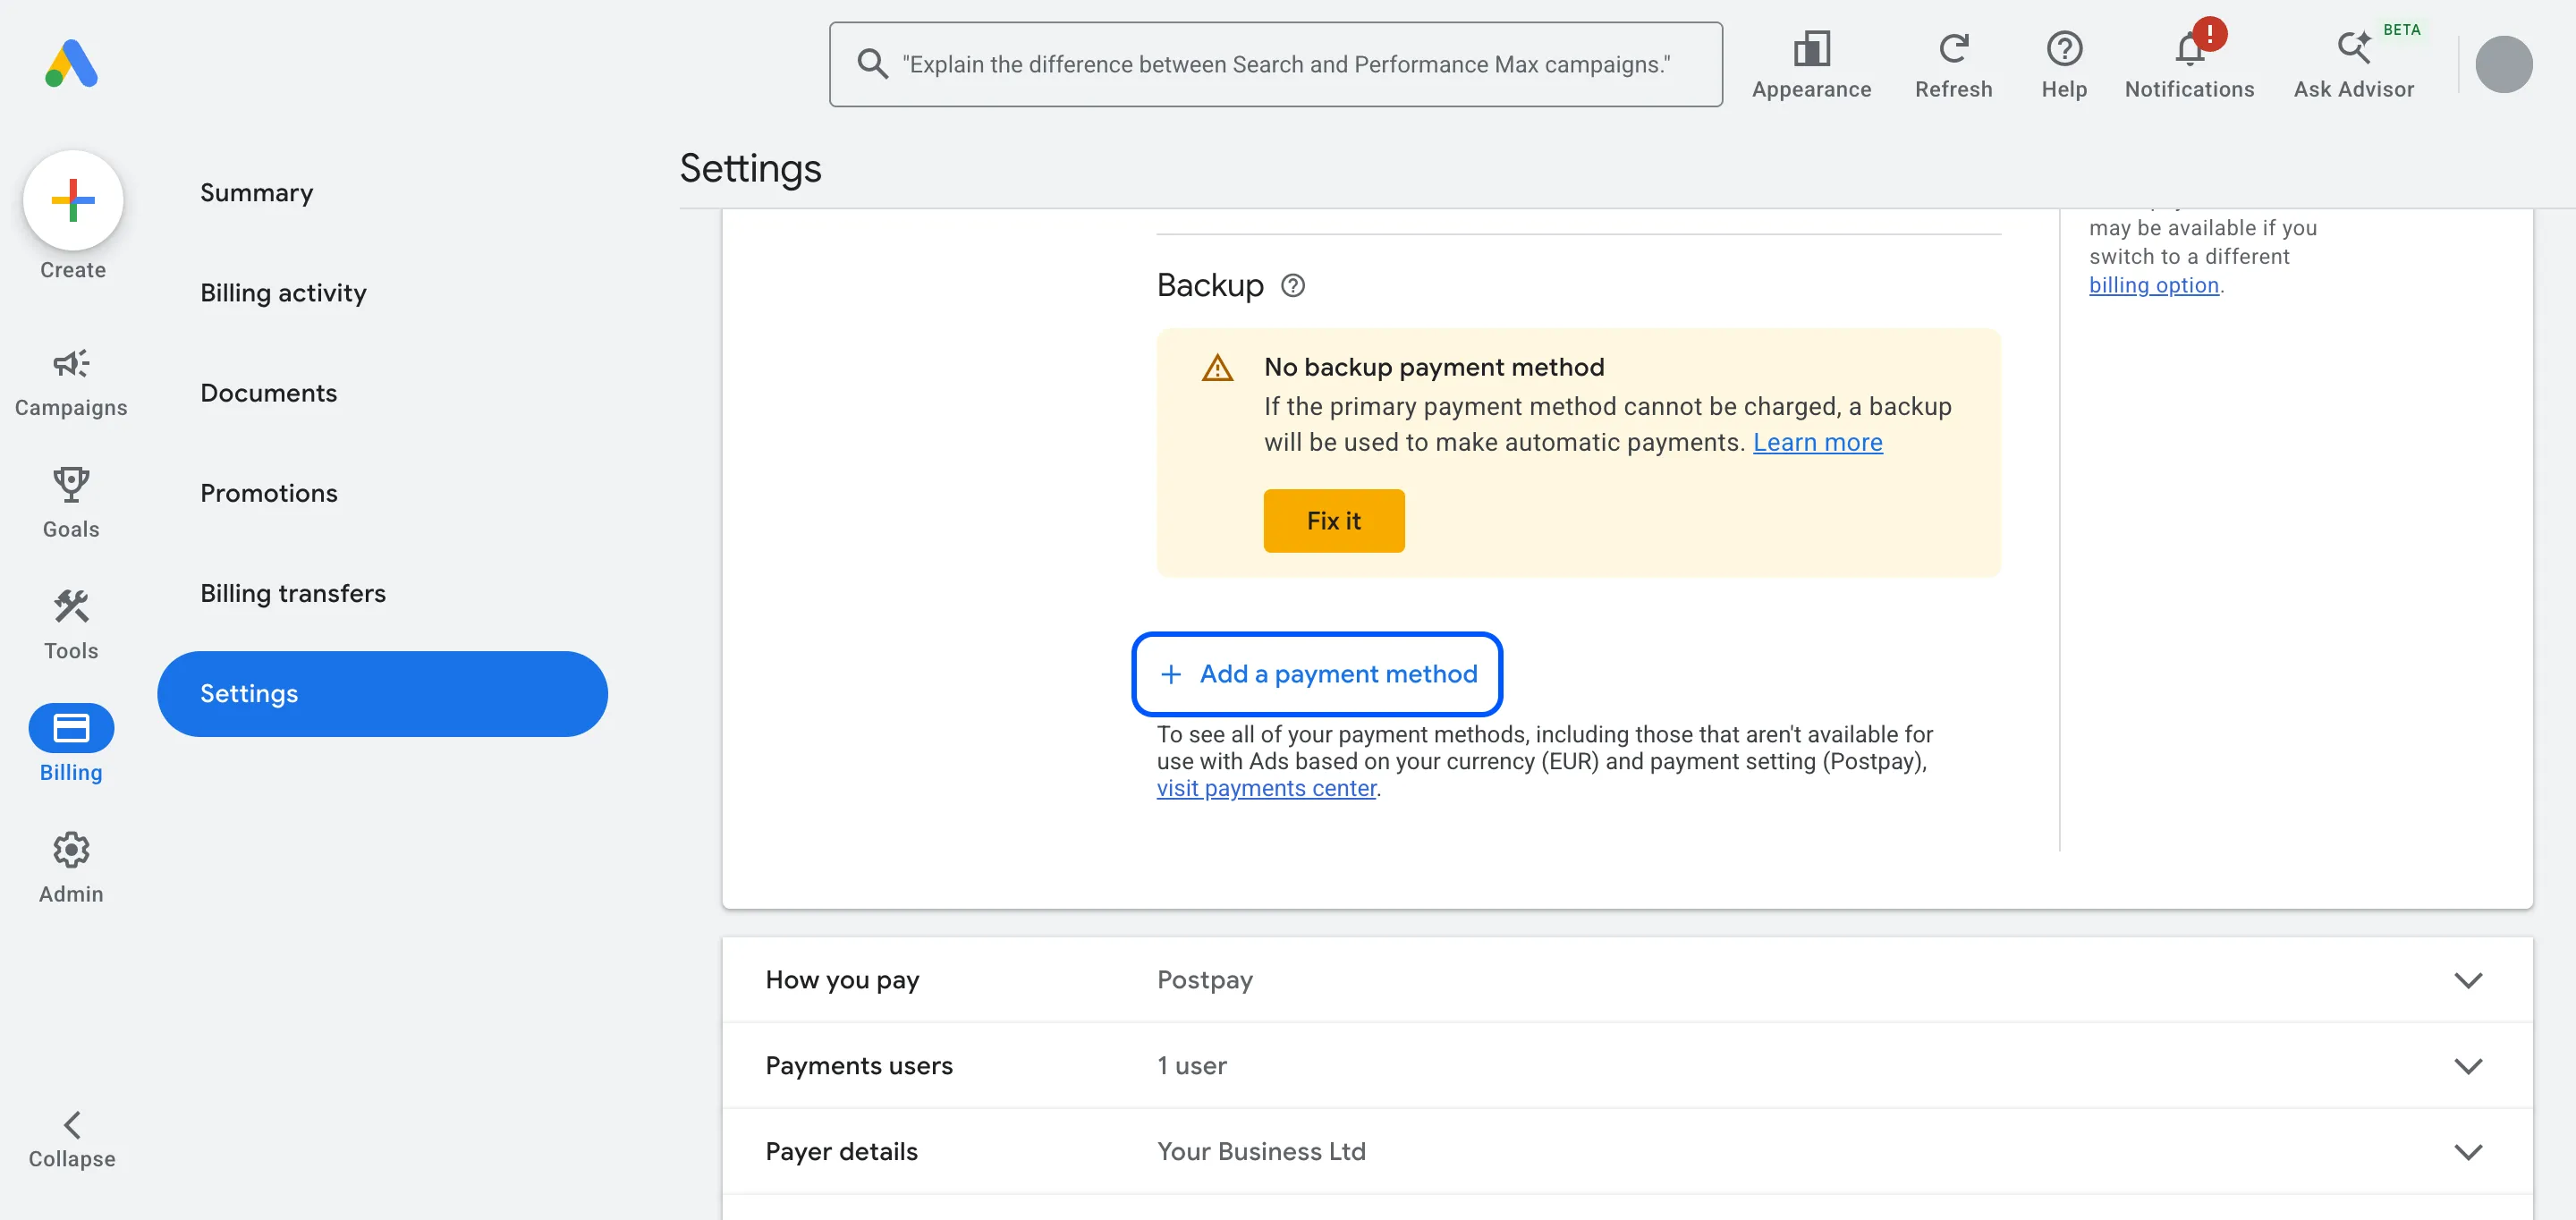The width and height of the screenshot is (2576, 1220).
Task: Expand the Payments users row
Action: pyautogui.click(x=1627, y=1066)
